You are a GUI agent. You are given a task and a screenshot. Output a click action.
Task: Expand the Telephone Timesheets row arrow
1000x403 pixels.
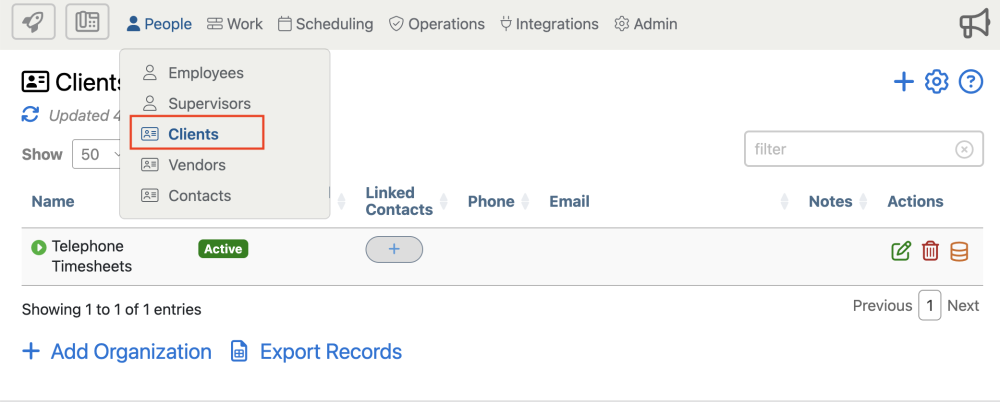[39, 247]
